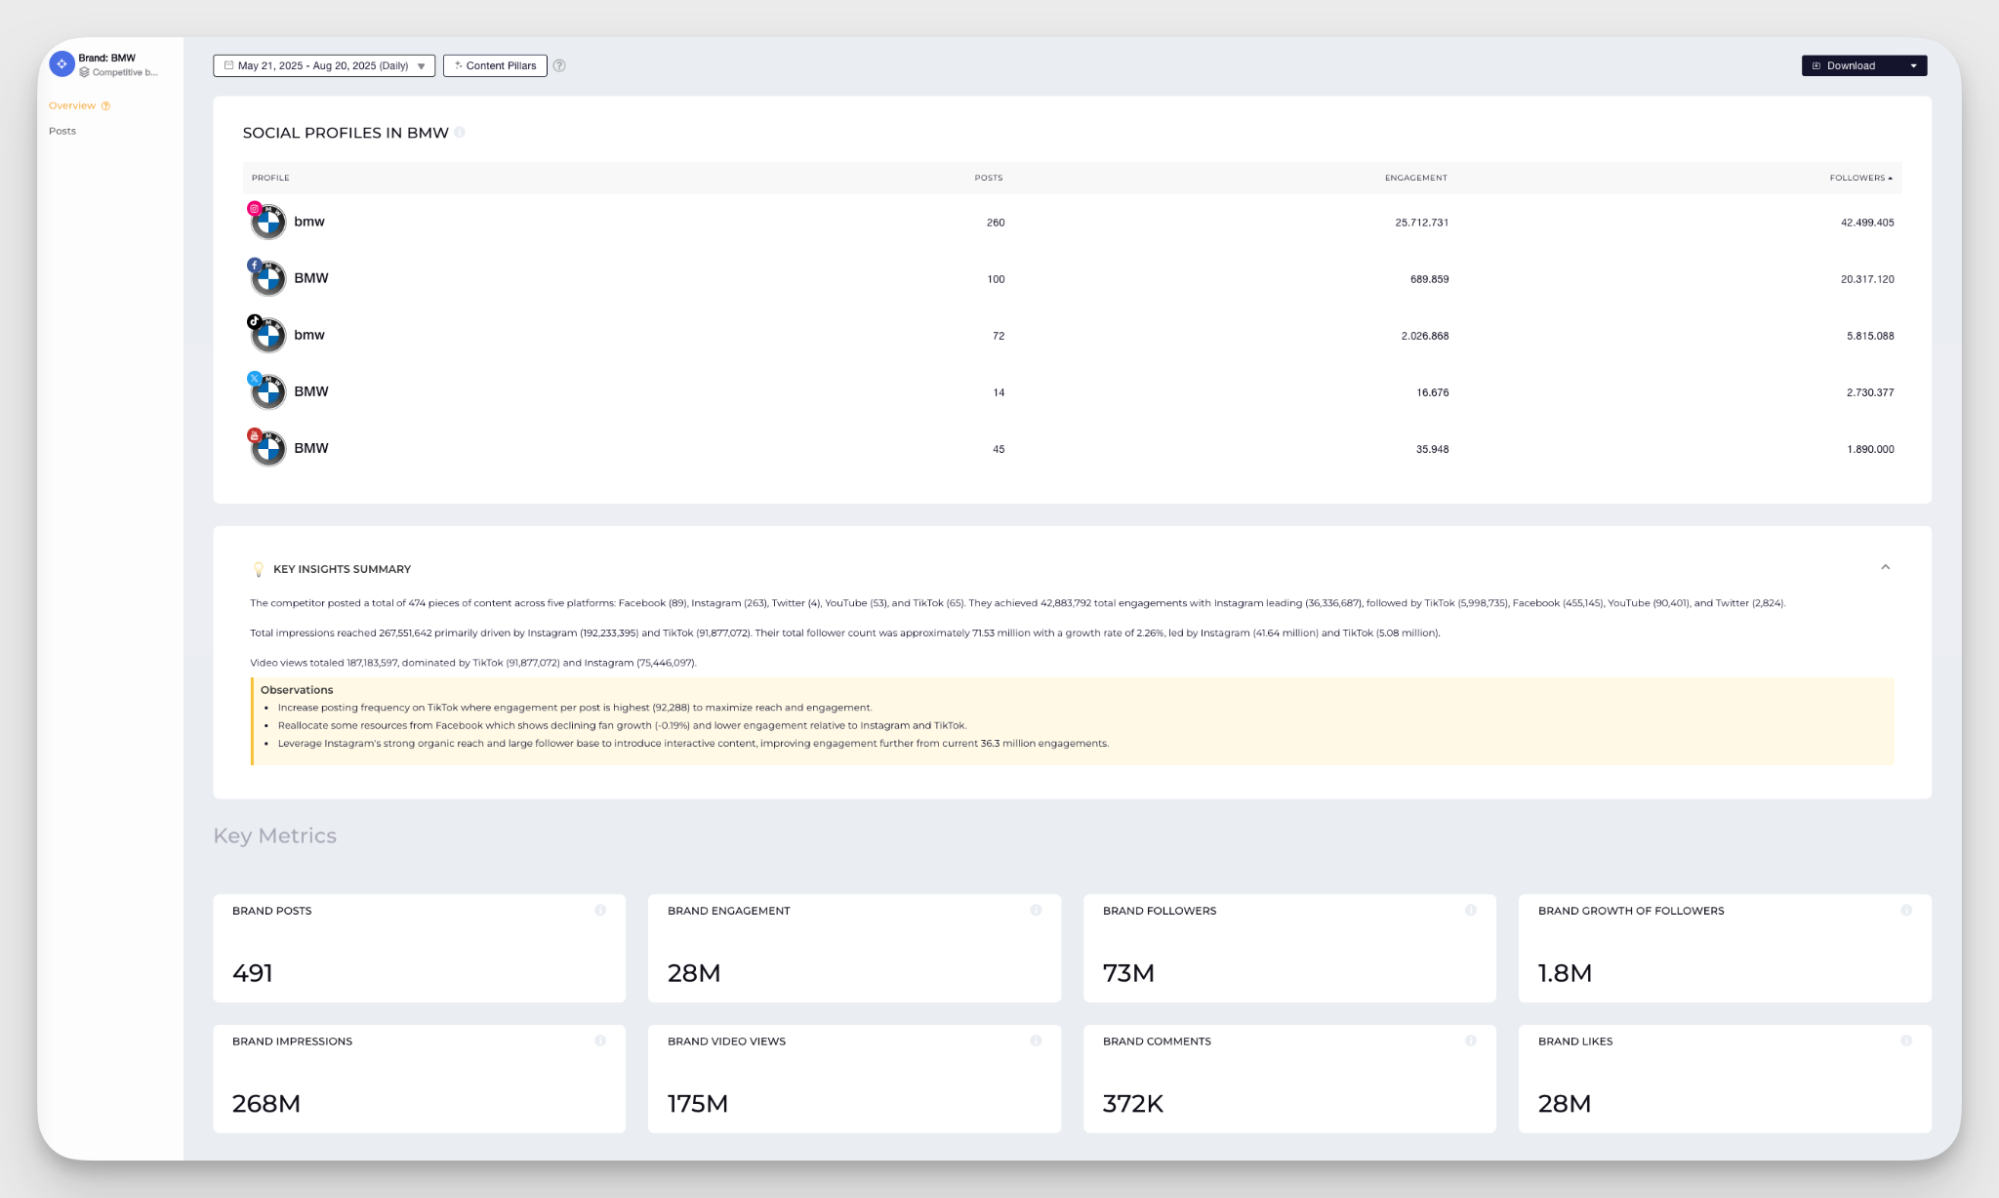1999x1198 pixels.
Task: Click the Instagram bmw profile avatar
Action: (x=268, y=222)
